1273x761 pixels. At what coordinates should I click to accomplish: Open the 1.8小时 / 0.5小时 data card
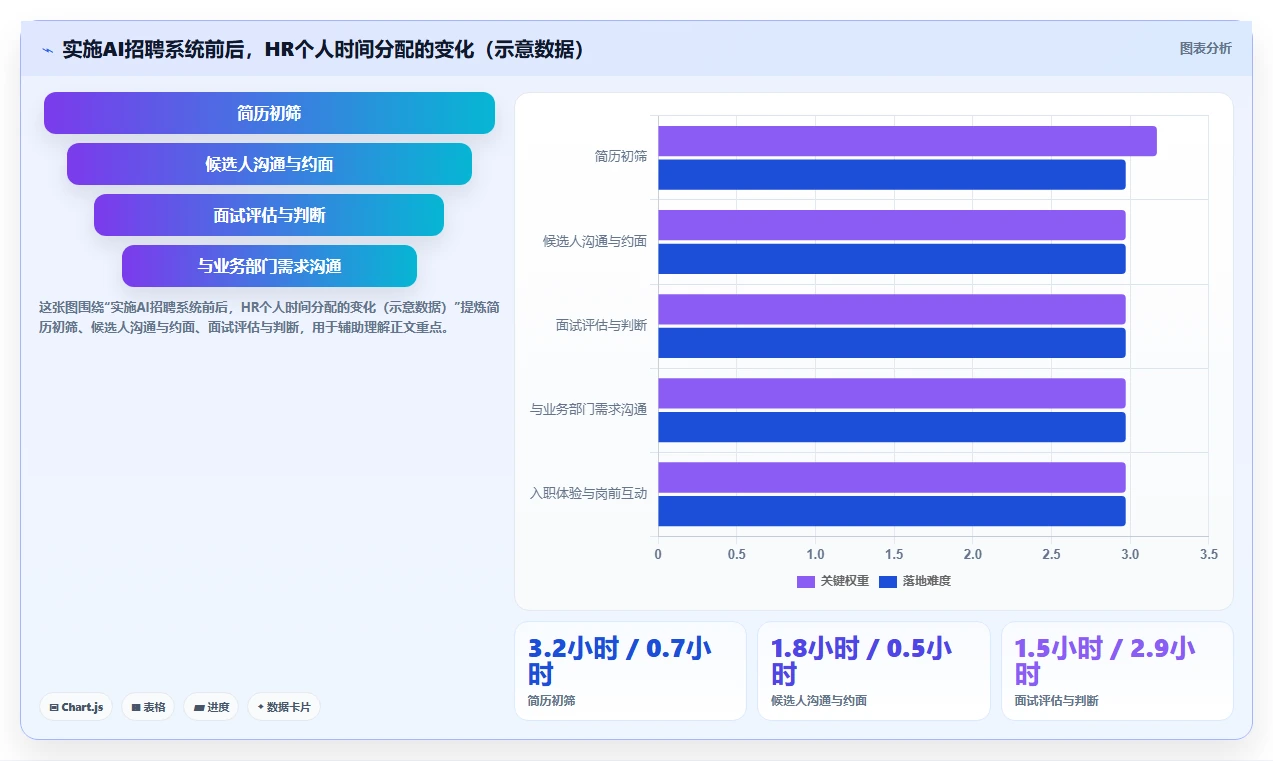click(873, 671)
